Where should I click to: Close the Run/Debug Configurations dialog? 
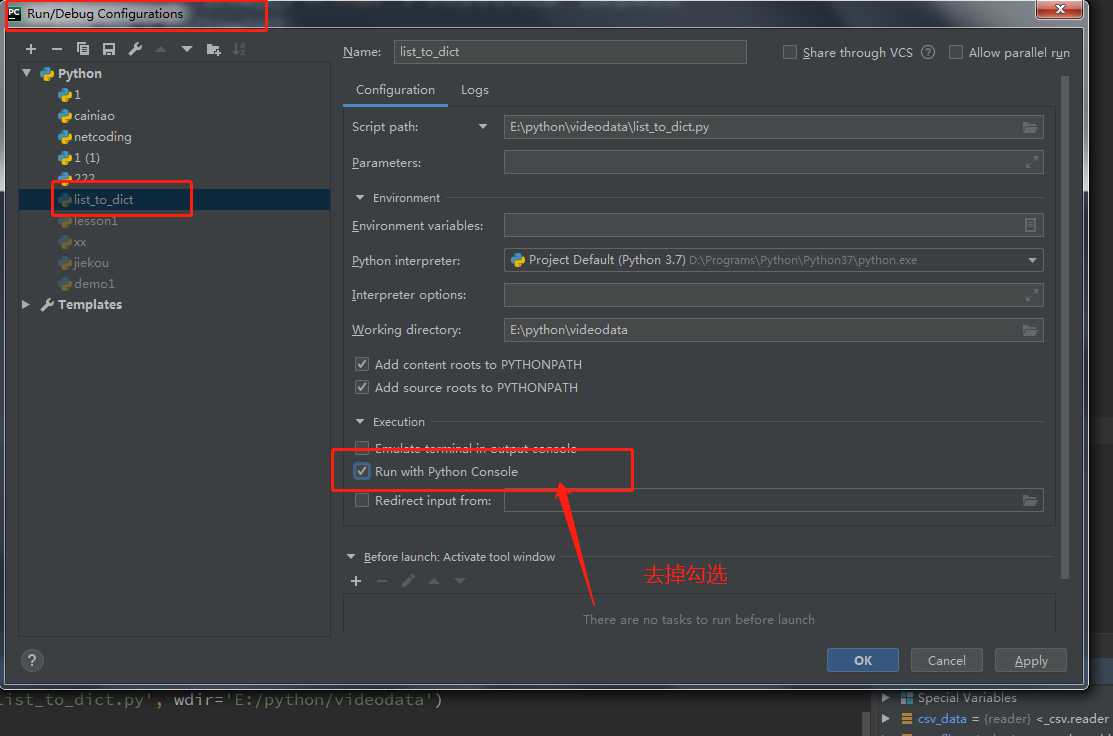pos(1059,9)
